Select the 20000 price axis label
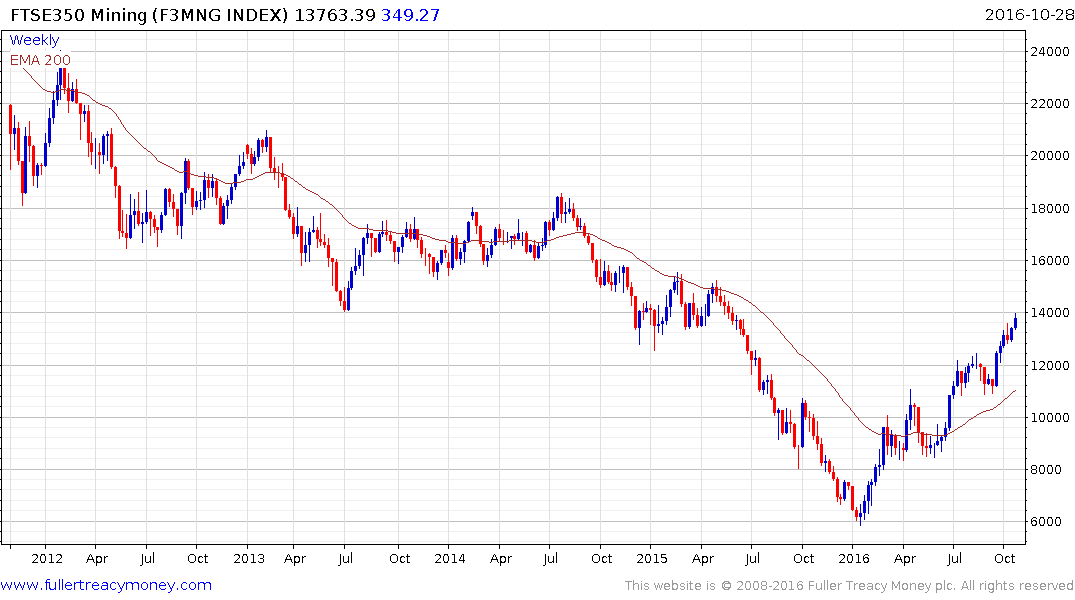The image size is (1075, 600). [1050, 156]
